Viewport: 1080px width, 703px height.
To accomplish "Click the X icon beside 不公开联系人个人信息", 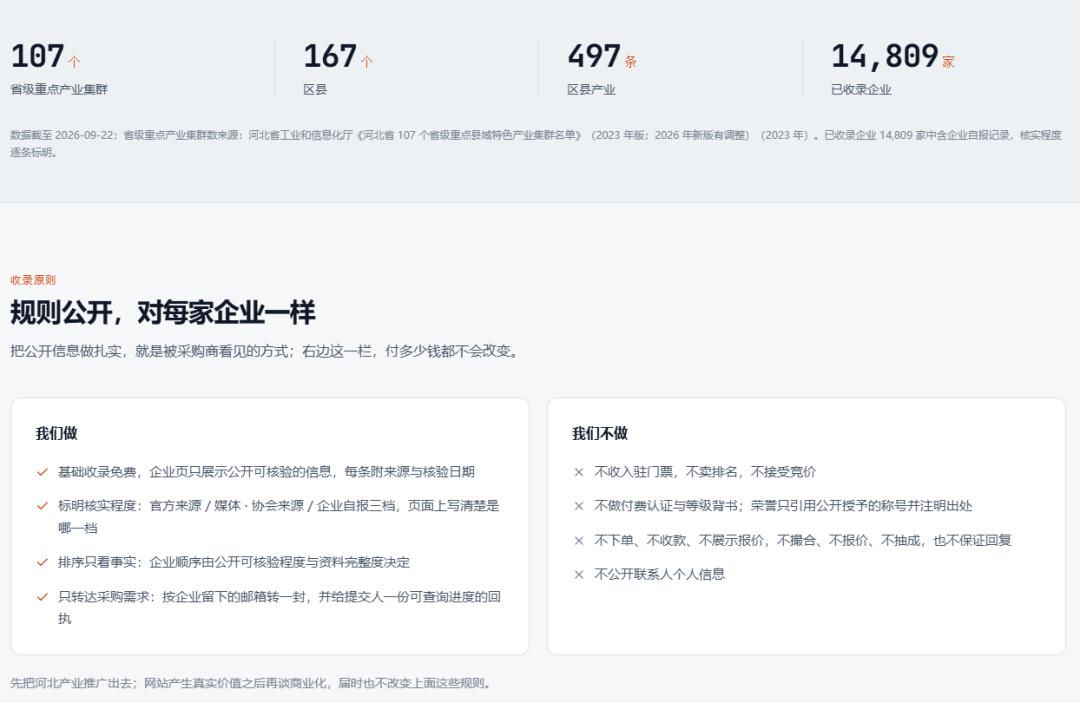I will pyautogui.click(x=579, y=574).
